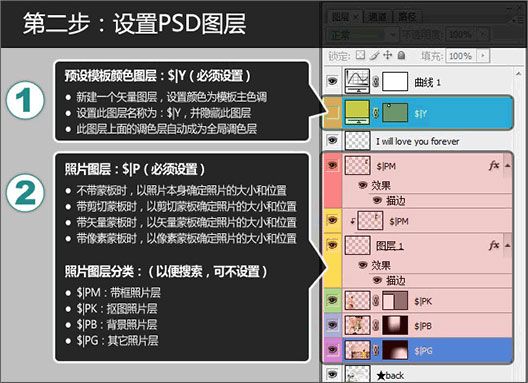
Task: Click the clipping arrow icon on lower $|PM layer
Action: point(353,221)
